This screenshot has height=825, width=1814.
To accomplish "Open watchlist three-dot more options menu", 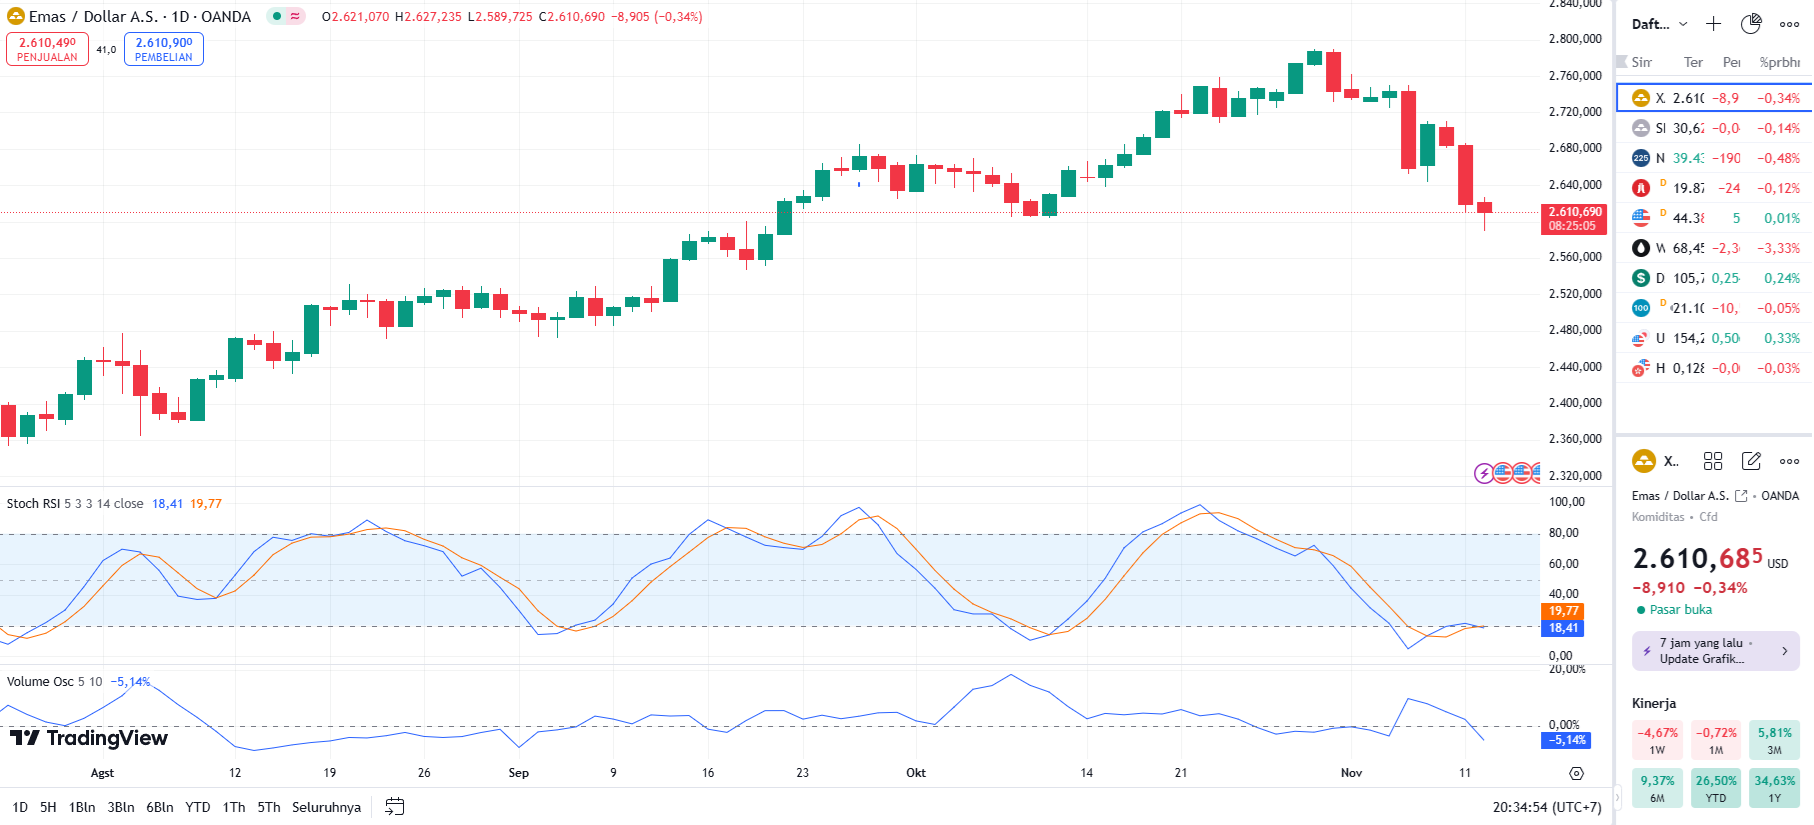I will tap(1789, 24).
